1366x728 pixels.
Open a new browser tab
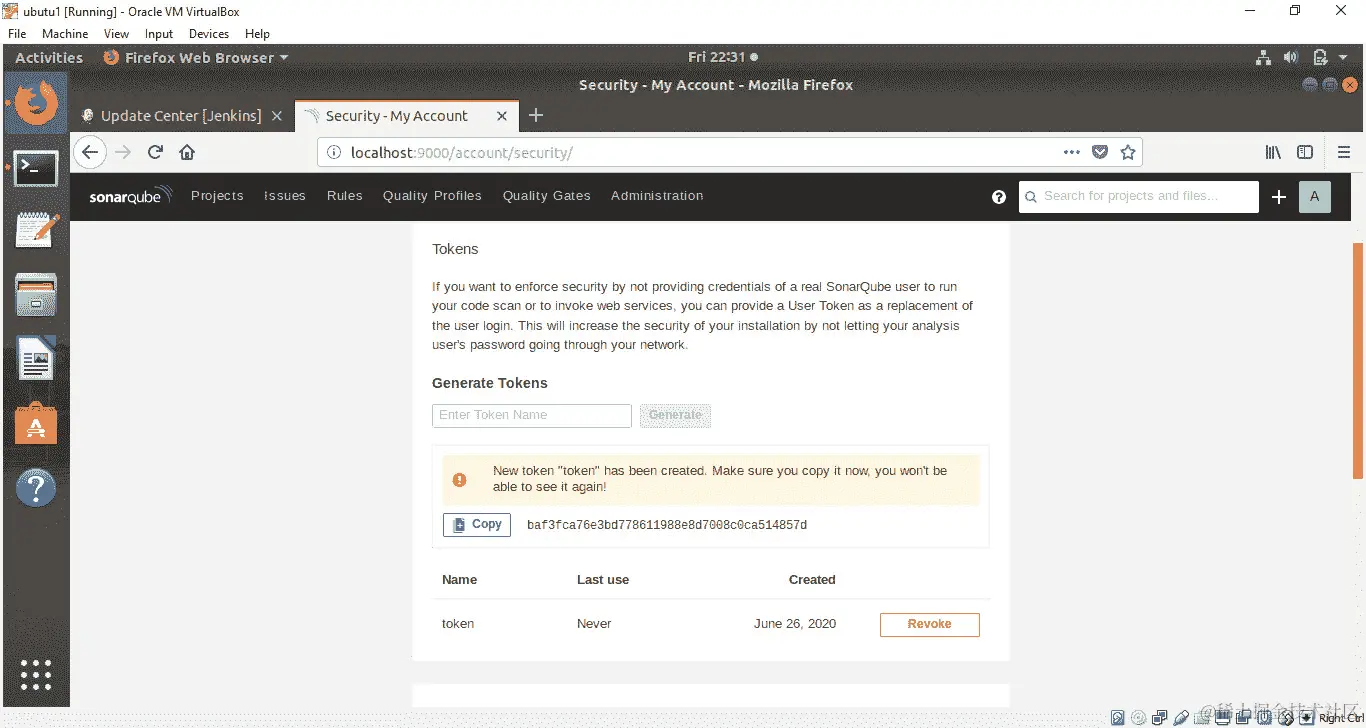tap(536, 116)
